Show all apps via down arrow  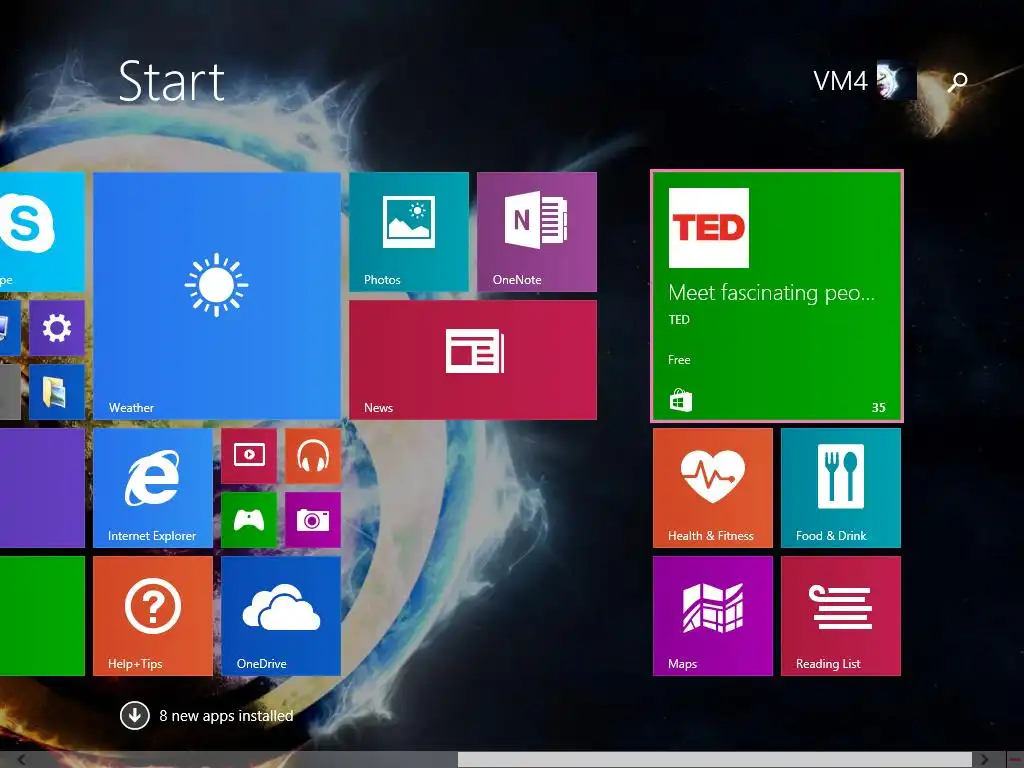coord(135,716)
